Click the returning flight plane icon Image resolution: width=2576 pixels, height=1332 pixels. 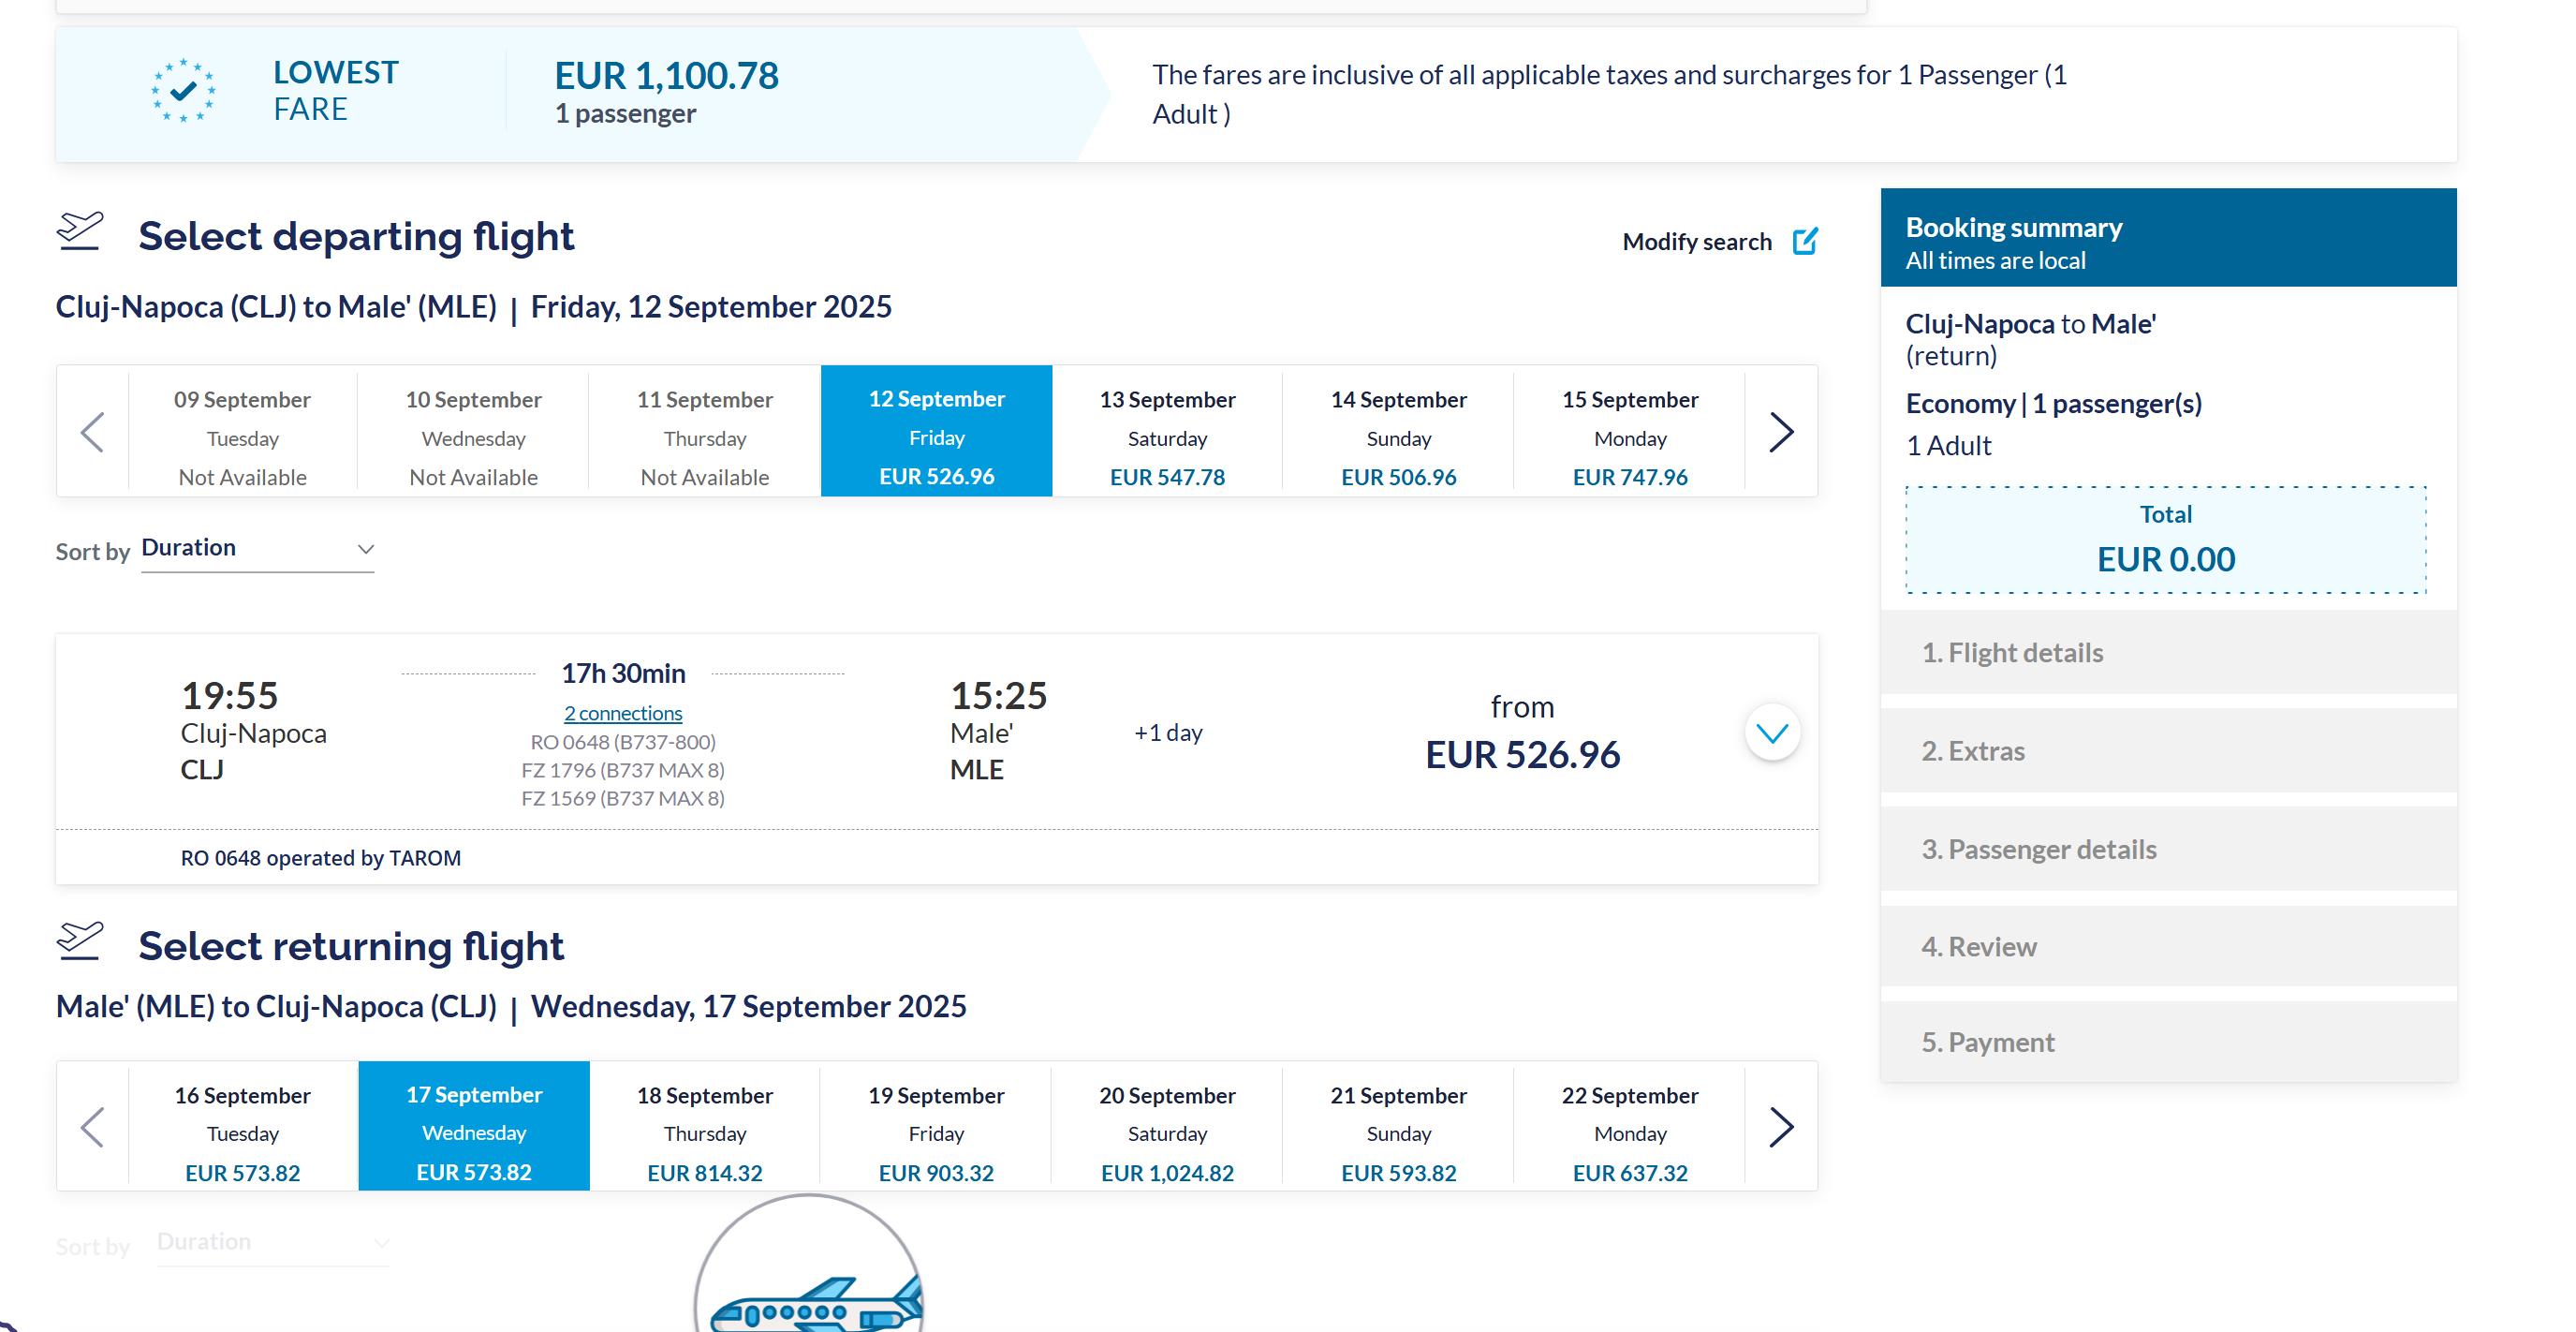pyautogui.click(x=80, y=941)
